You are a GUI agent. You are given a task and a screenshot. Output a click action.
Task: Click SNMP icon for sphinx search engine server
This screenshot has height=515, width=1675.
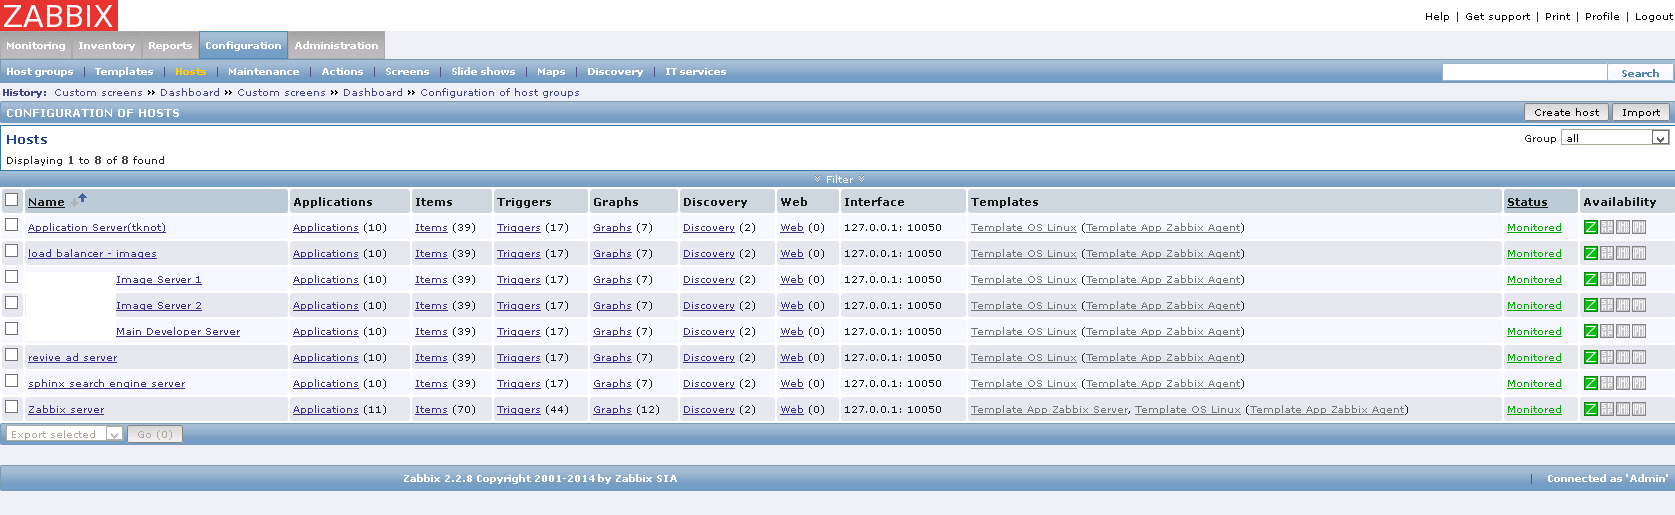click(1607, 383)
